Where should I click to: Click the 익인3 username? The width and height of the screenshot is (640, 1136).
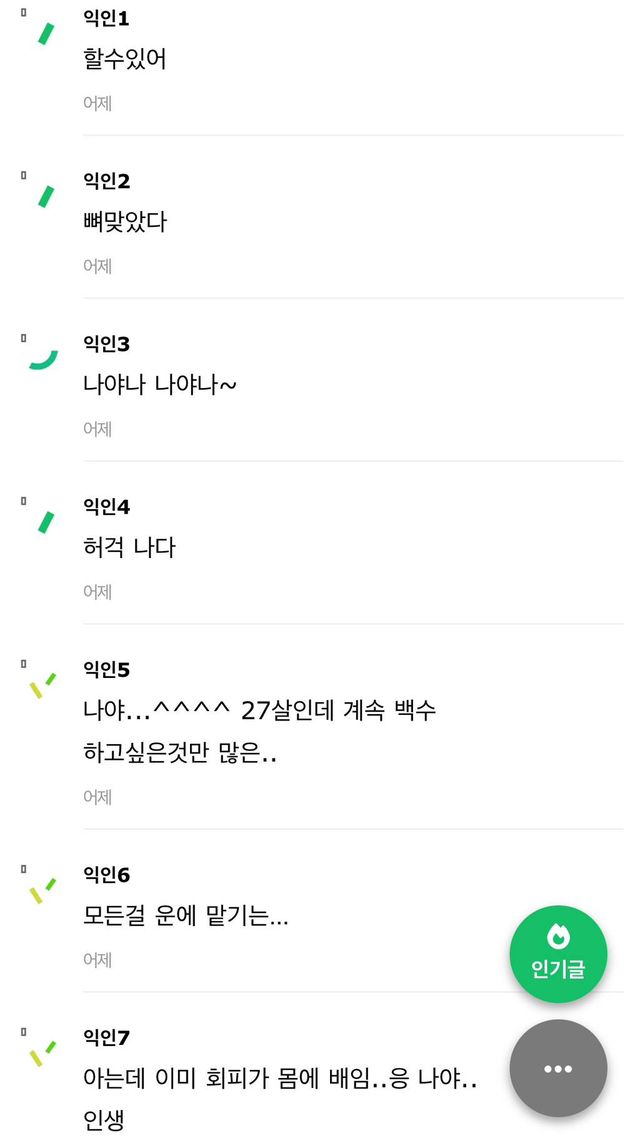107,344
